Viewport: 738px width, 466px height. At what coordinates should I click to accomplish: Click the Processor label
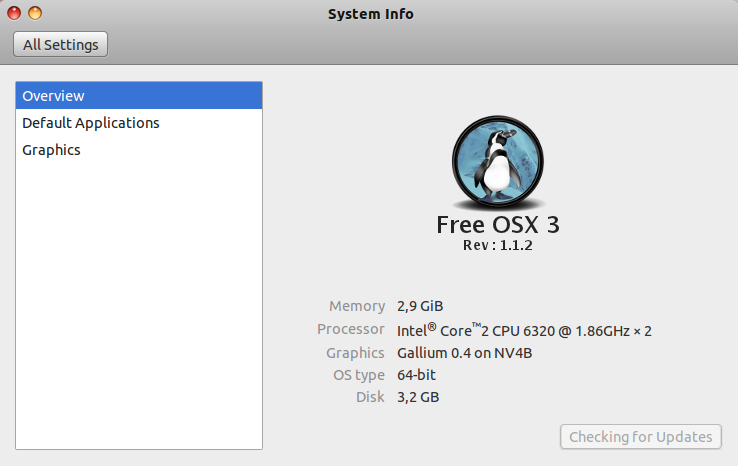coord(351,329)
